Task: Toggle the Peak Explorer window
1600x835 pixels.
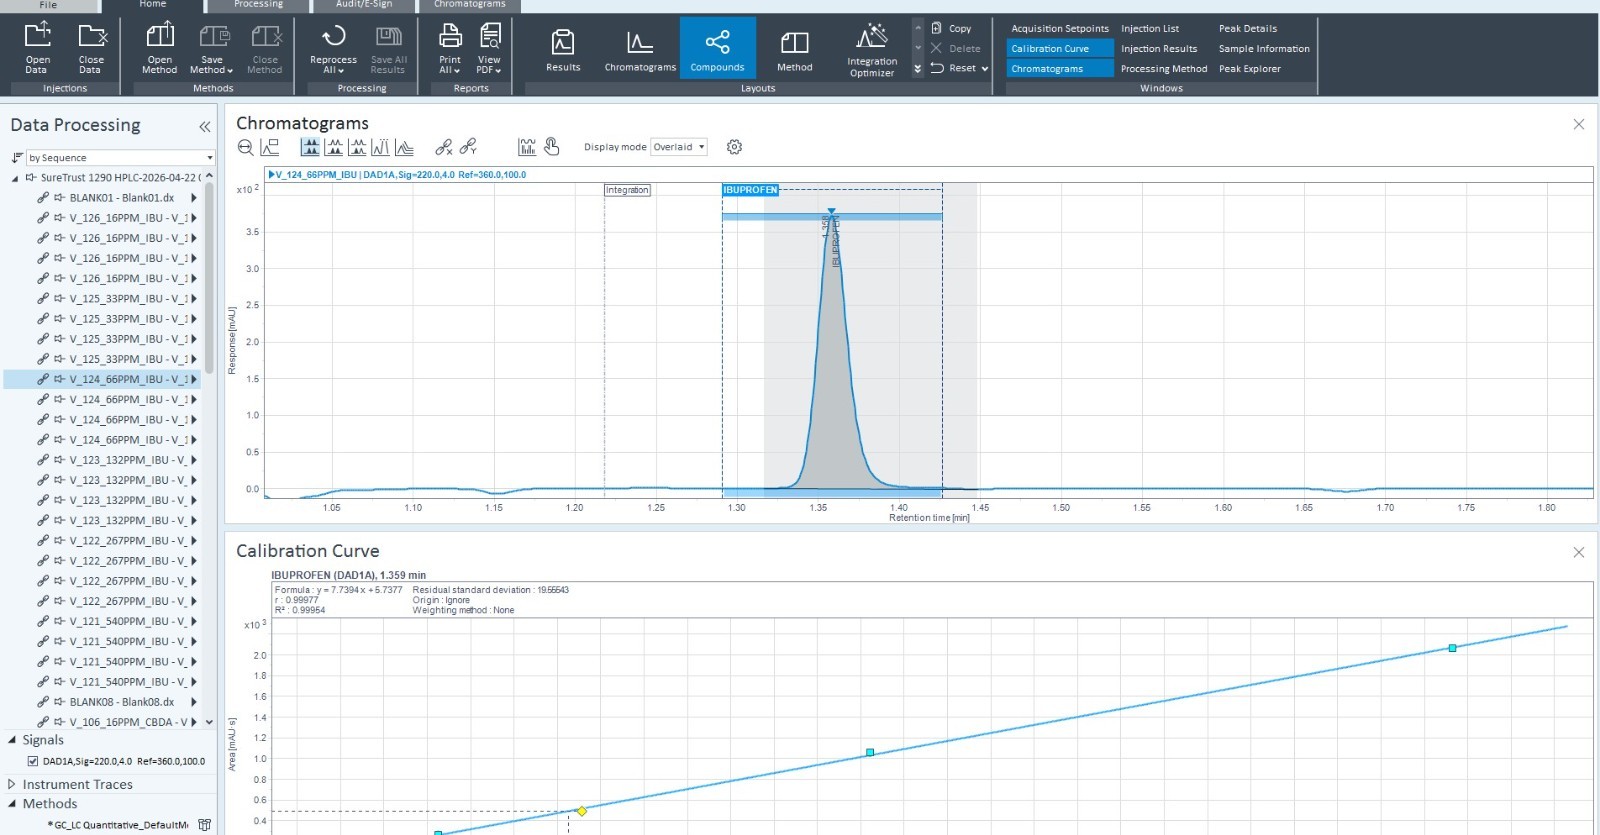Action: click(1250, 68)
